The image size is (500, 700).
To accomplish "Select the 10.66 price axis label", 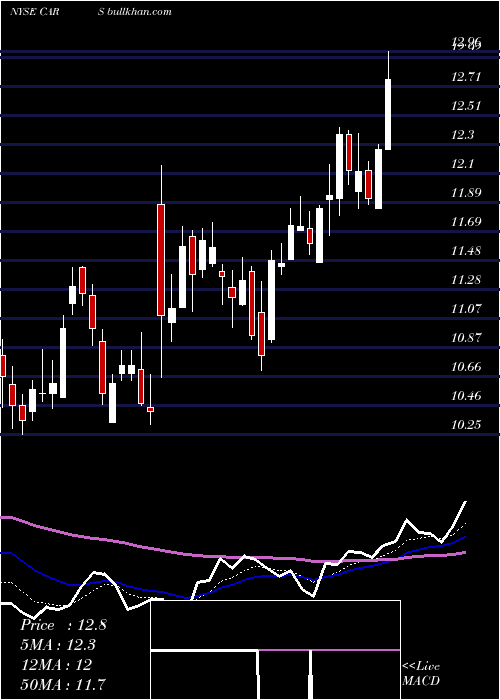I will pyautogui.click(x=466, y=367).
